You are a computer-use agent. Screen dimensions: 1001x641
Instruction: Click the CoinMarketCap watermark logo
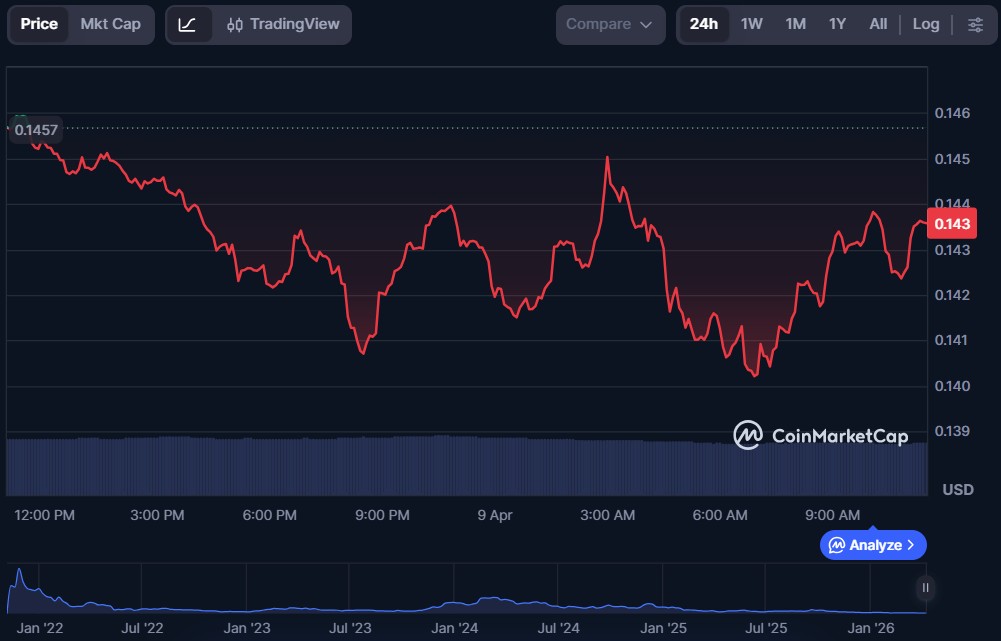(x=748, y=435)
